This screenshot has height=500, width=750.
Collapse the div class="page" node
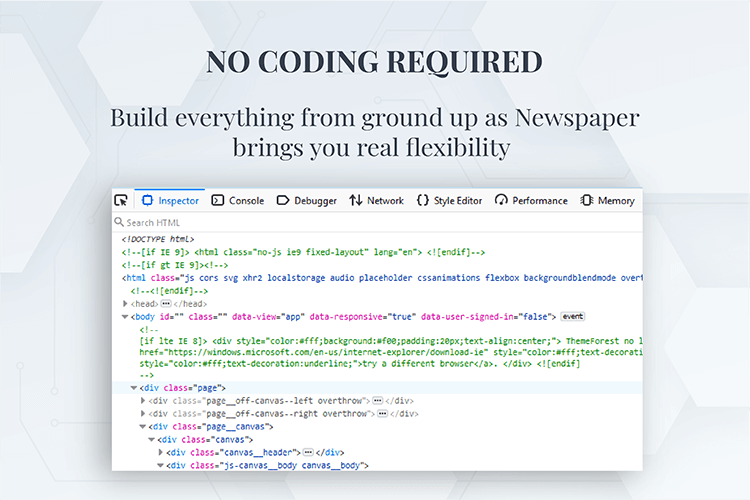(x=134, y=387)
